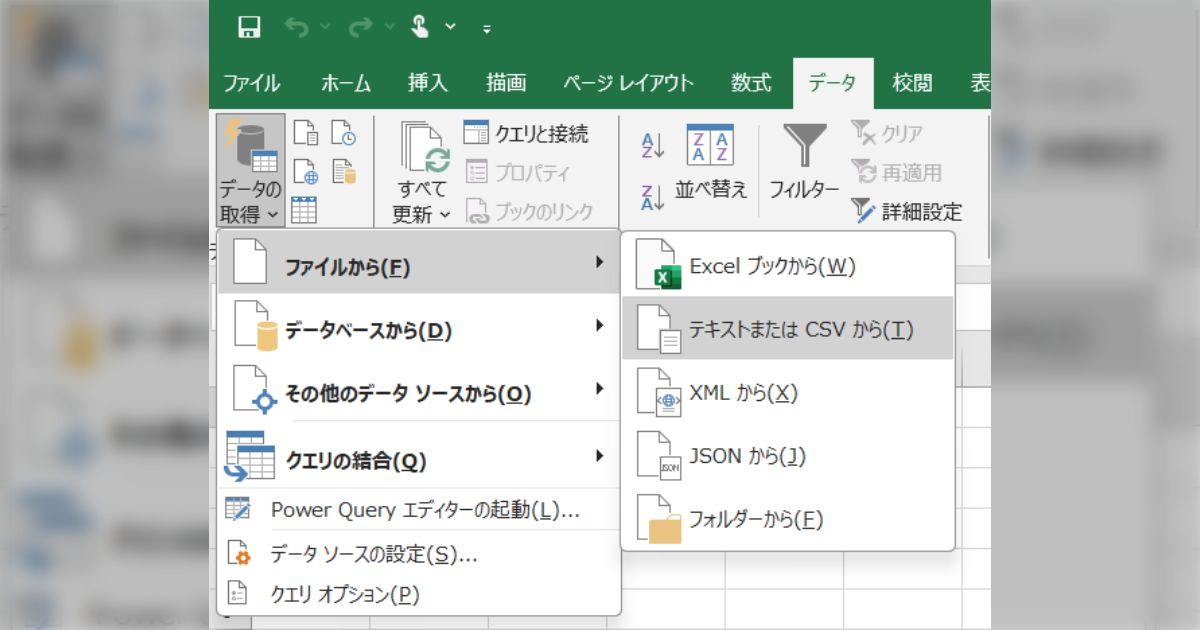The height and width of the screenshot is (630, 1200).
Task: Click the Save icon in quick access toolbar
Action: tap(248, 27)
